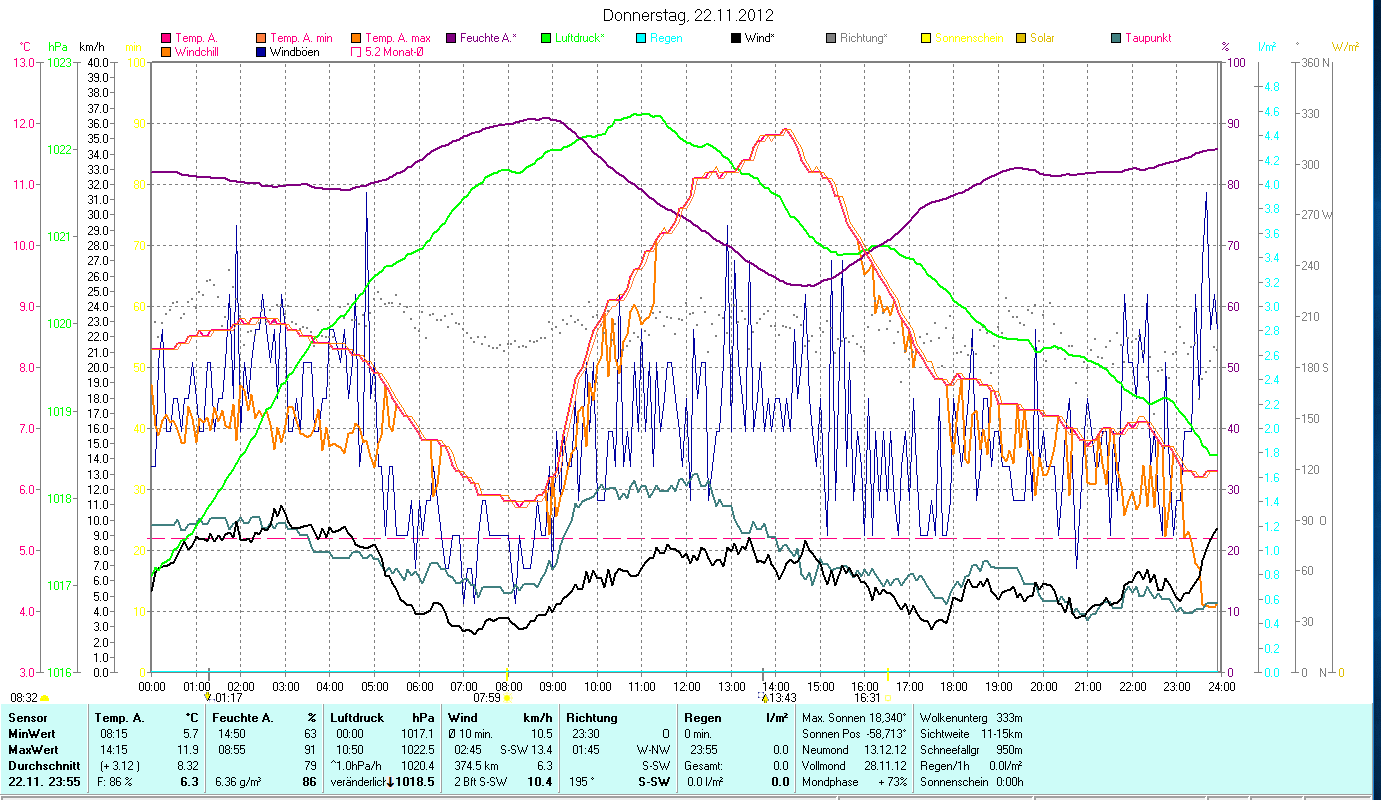Click the chart title Donnerstag, 22.11.2012
Viewport: 1381px width, 800px height.
689,16
